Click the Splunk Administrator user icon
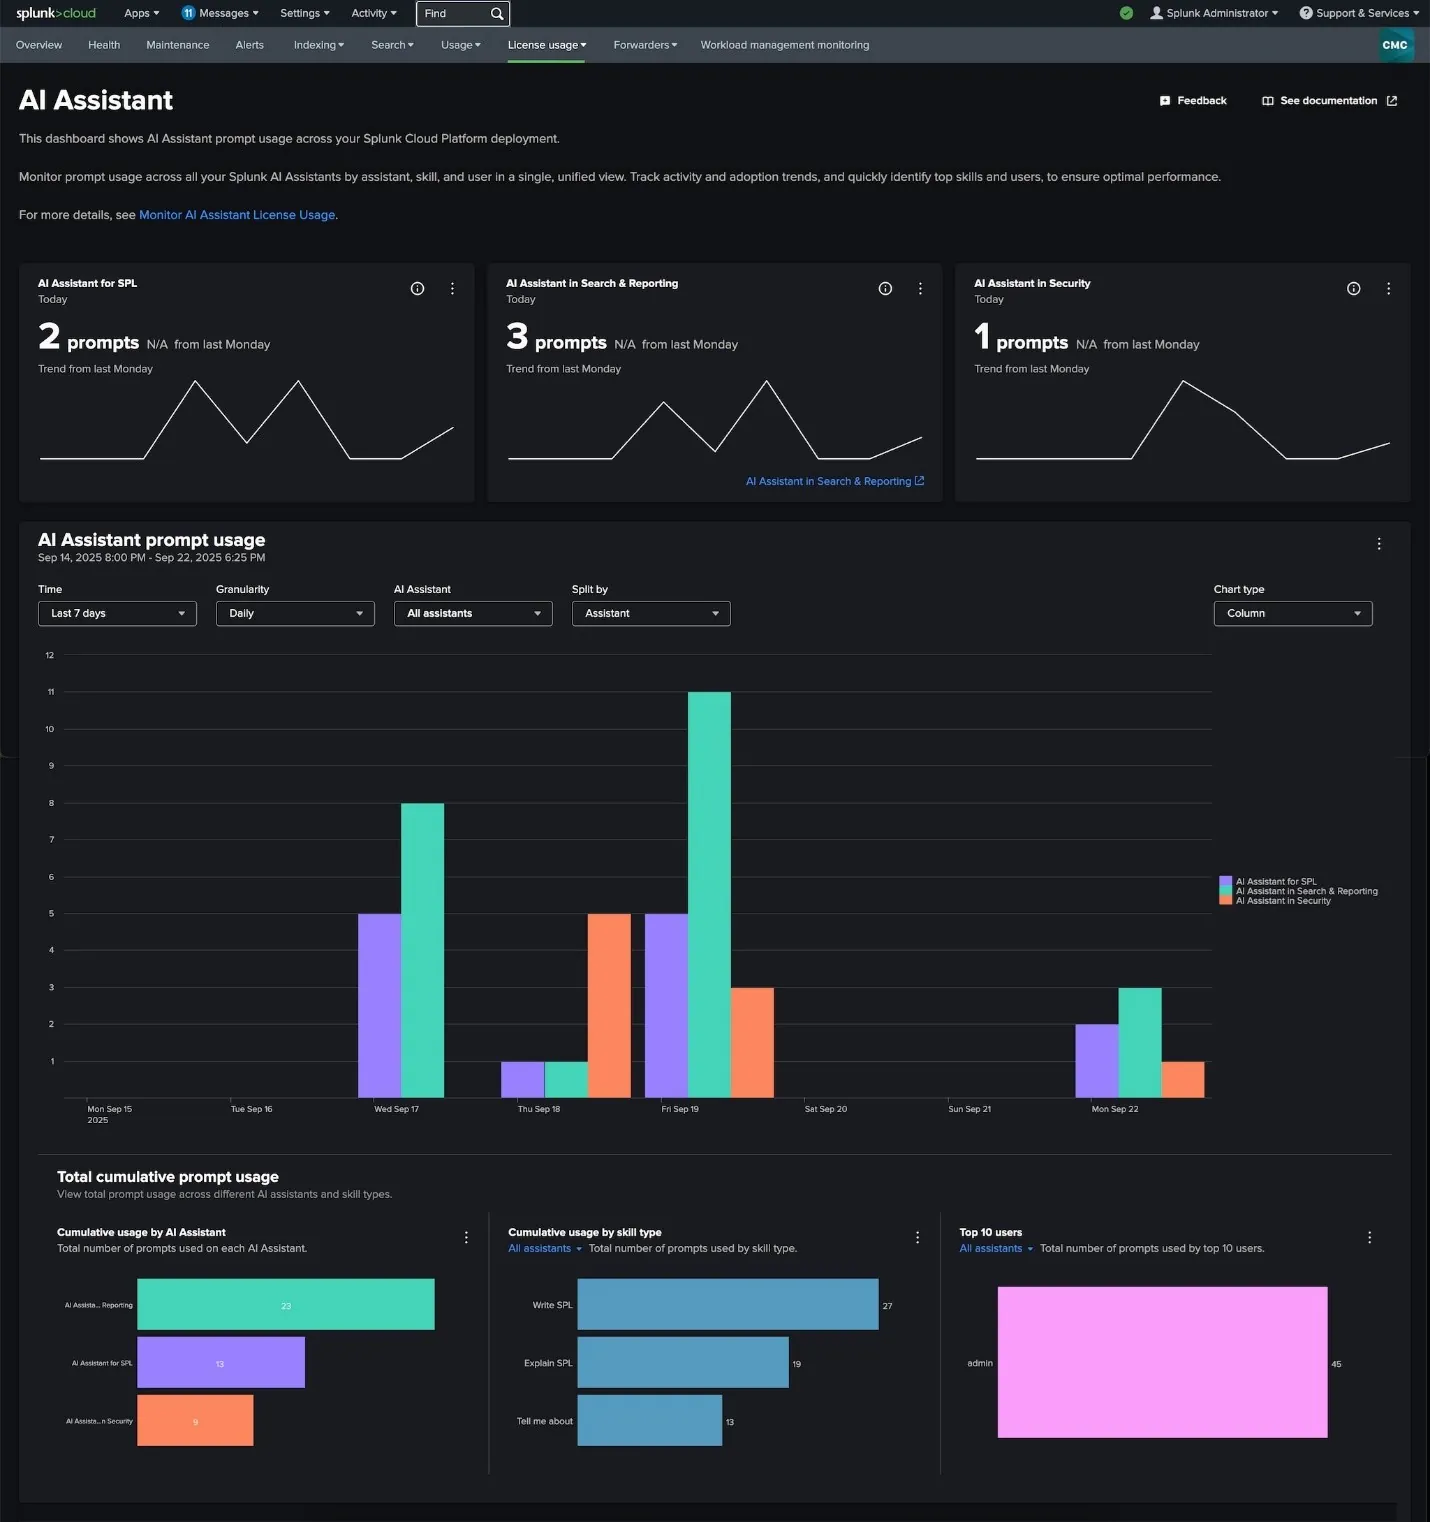Screen dimensions: 1430x1522 (1155, 13)
